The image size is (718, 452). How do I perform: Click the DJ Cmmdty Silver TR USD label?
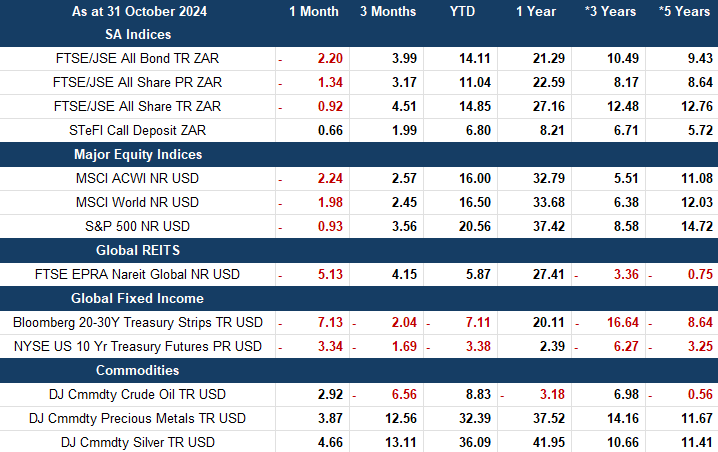[138, 442]
